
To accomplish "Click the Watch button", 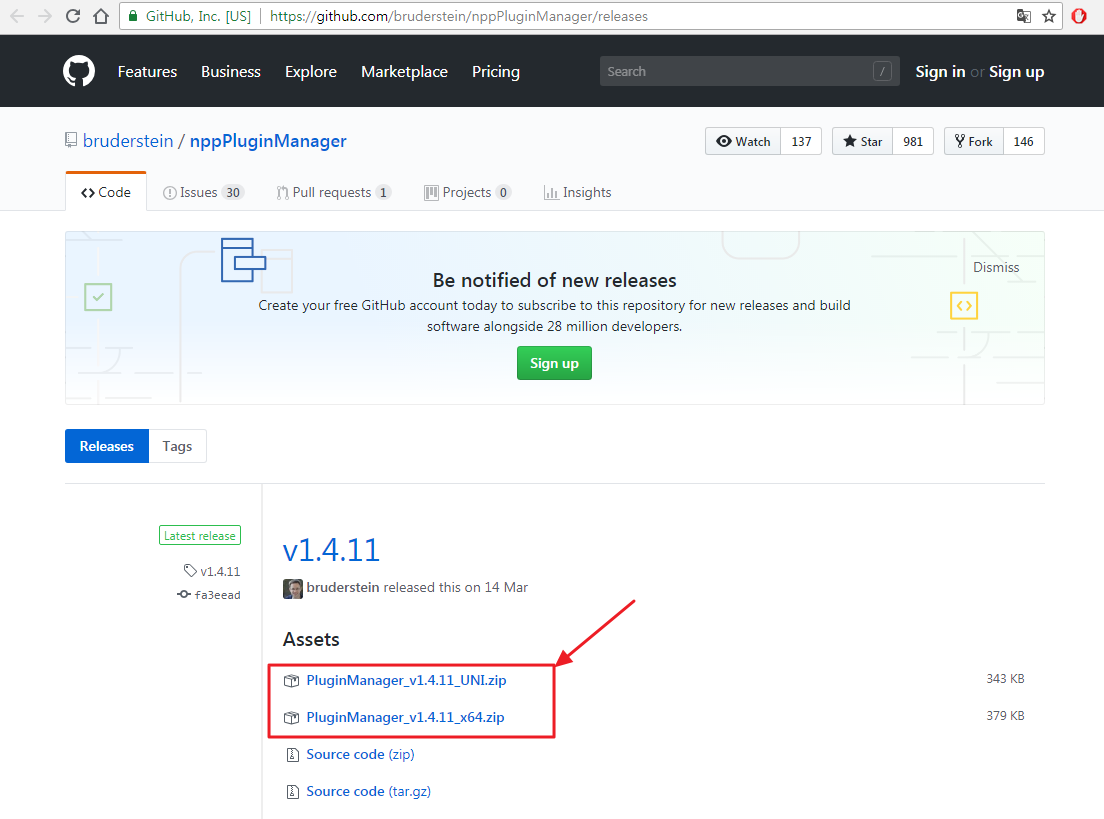I will [x=743, y=142].
